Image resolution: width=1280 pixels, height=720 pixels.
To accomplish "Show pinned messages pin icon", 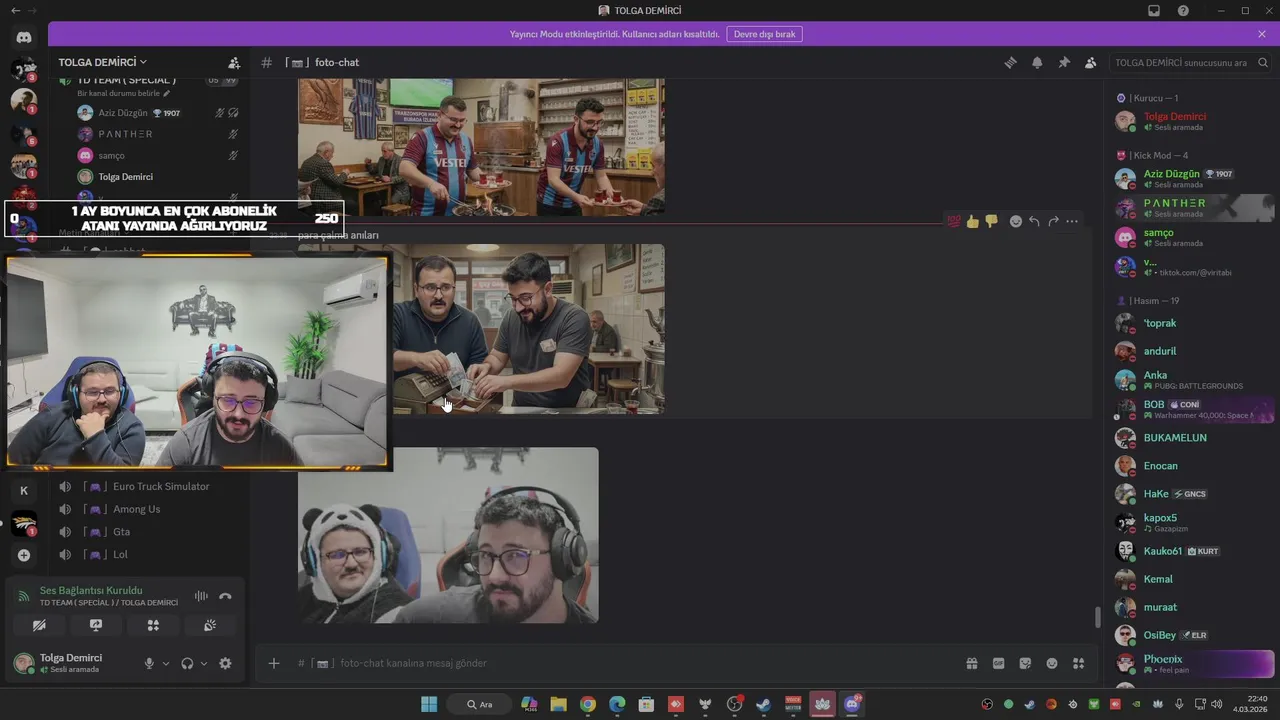I will (1064, 62).
